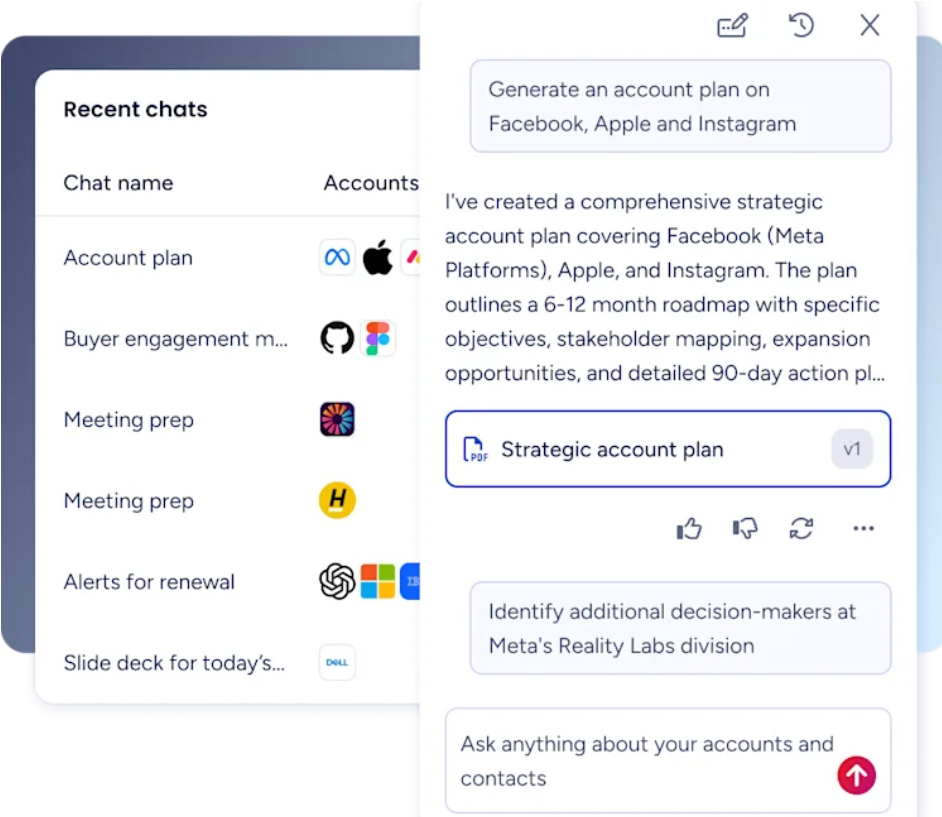Open the Alerts for renewal chat
The width and height of the screenshot is (942, 817).
click(149, 582)
